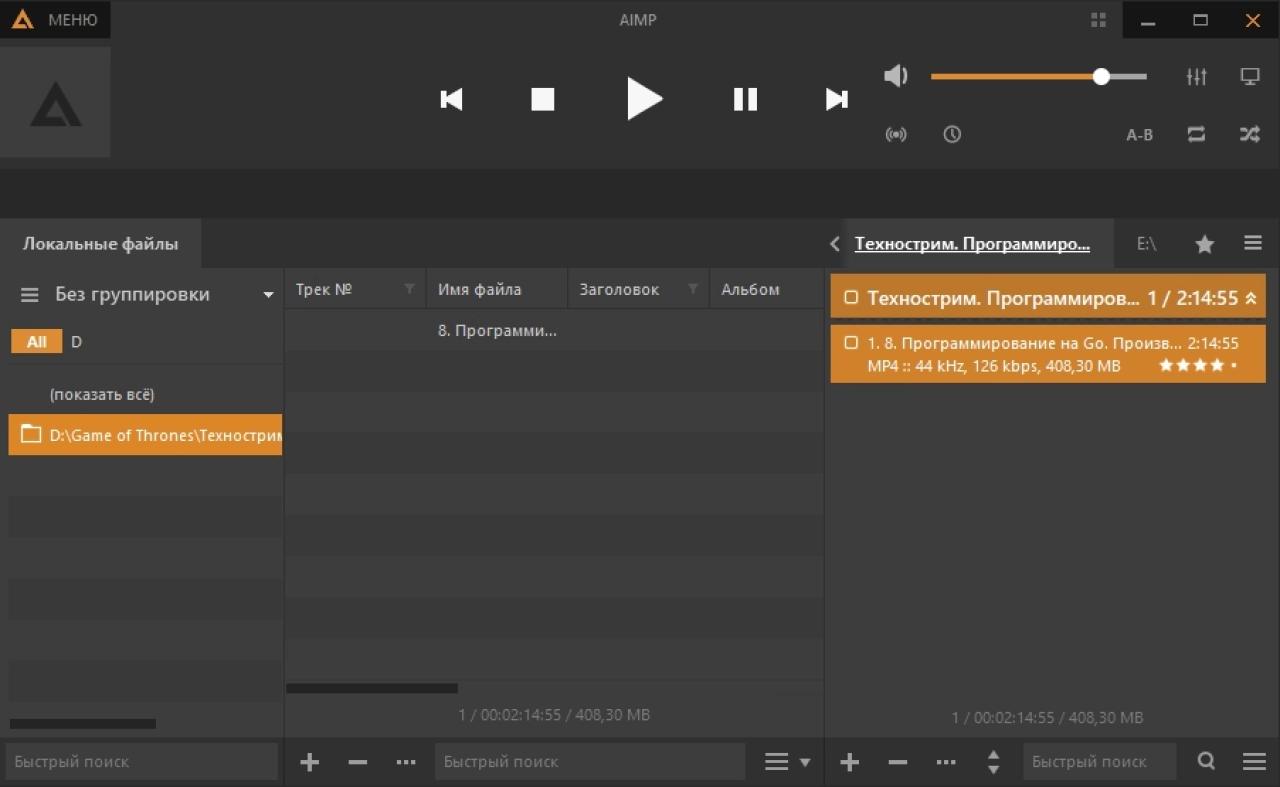Remove tracks with playlist minus icon
Viewport: 1280px width, 787px height.
pos(898,762)
